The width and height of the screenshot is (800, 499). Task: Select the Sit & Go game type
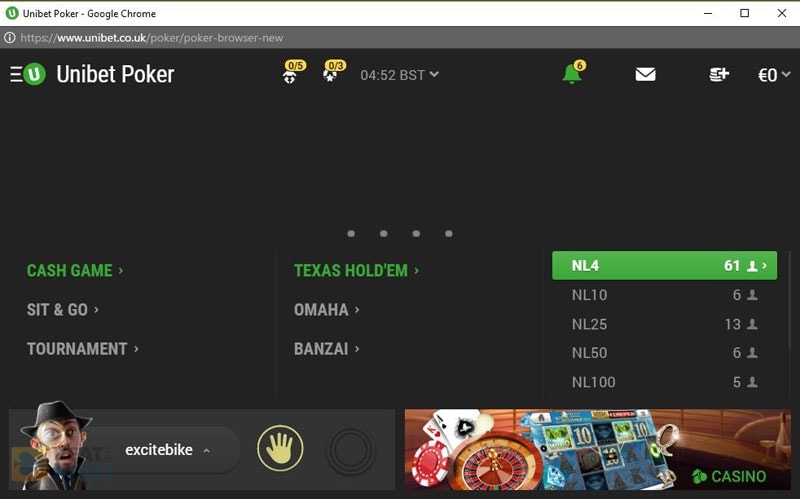click(63, 310)
